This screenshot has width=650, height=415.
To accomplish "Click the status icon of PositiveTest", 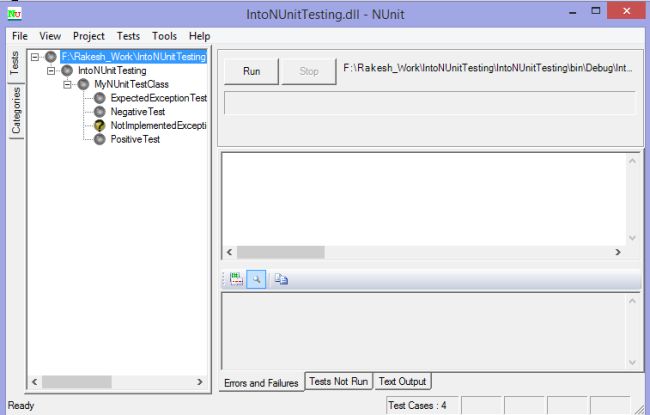I will tap(99, 139).
